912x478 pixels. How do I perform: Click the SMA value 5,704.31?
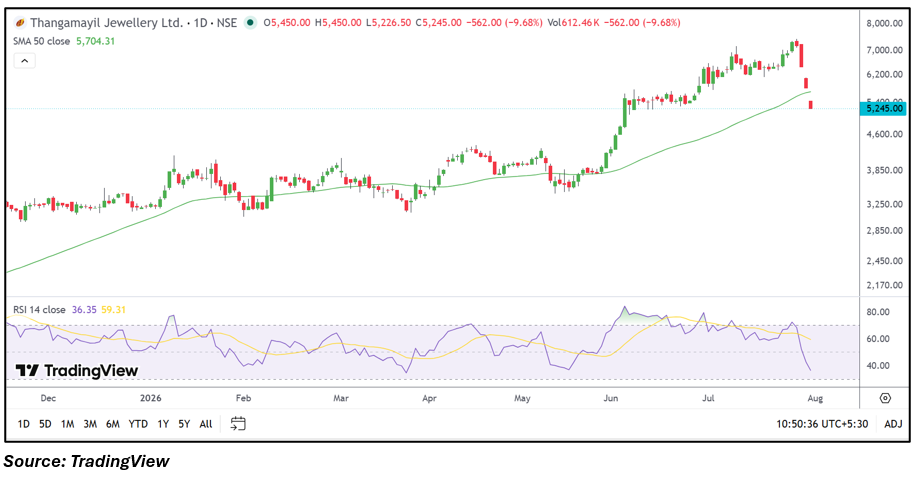click(95, 41)
